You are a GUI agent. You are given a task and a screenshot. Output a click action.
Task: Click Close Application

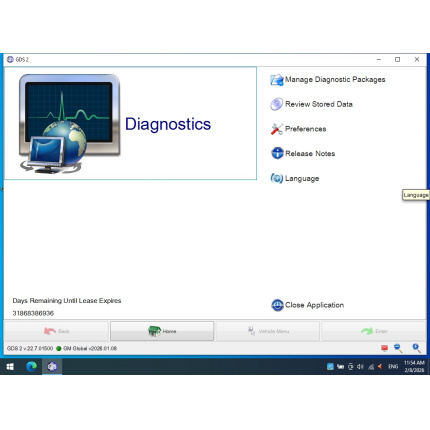click(307, 305)
